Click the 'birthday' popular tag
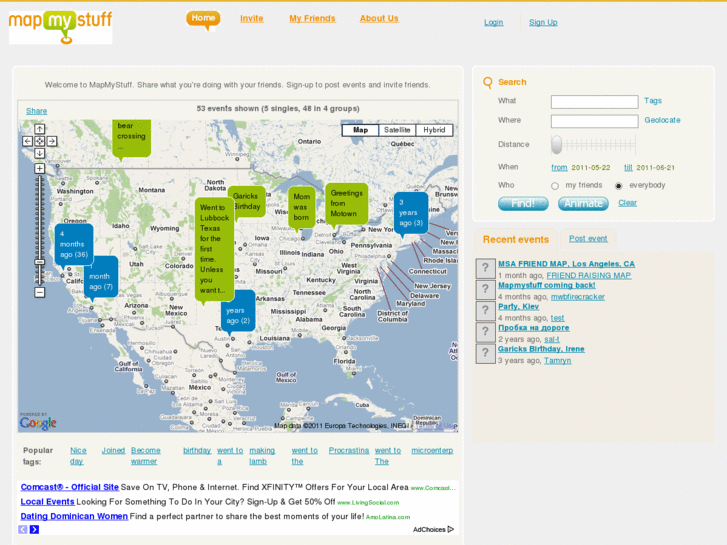The height and width of the screenshot is (545, 727). [x=197, y=450]
